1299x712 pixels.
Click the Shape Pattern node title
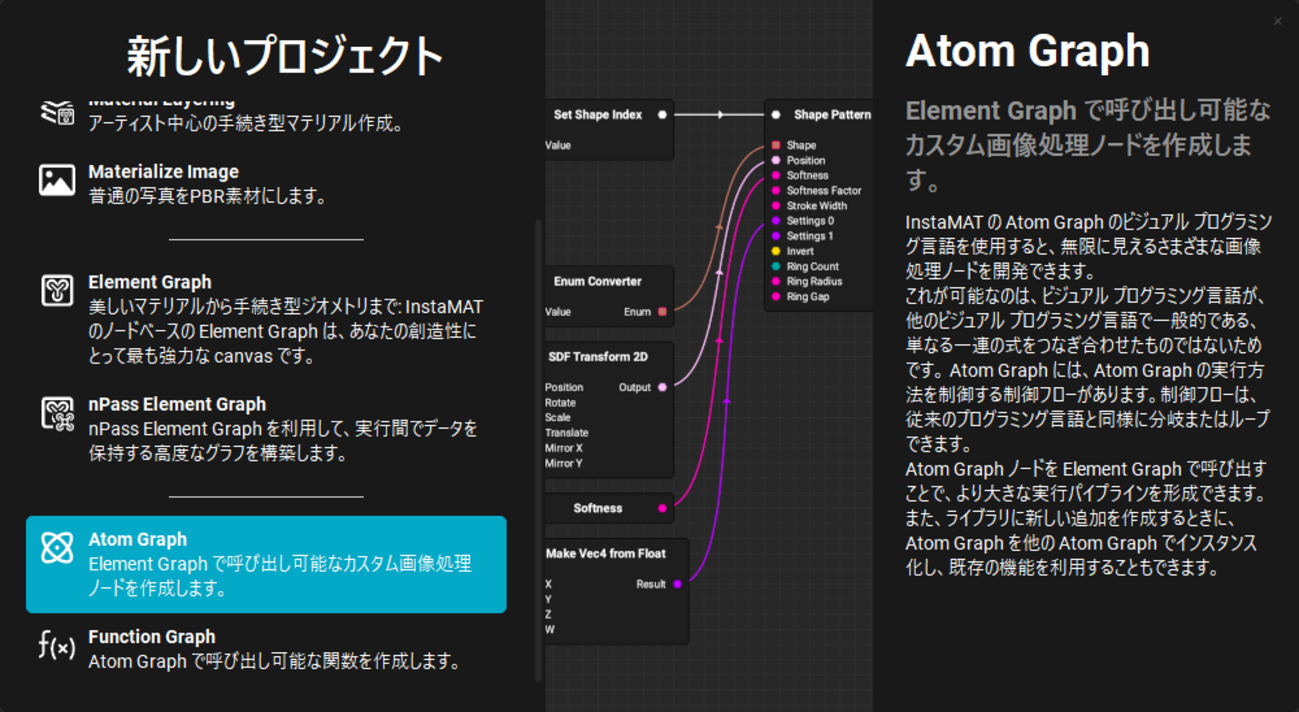tap(832, 115)
